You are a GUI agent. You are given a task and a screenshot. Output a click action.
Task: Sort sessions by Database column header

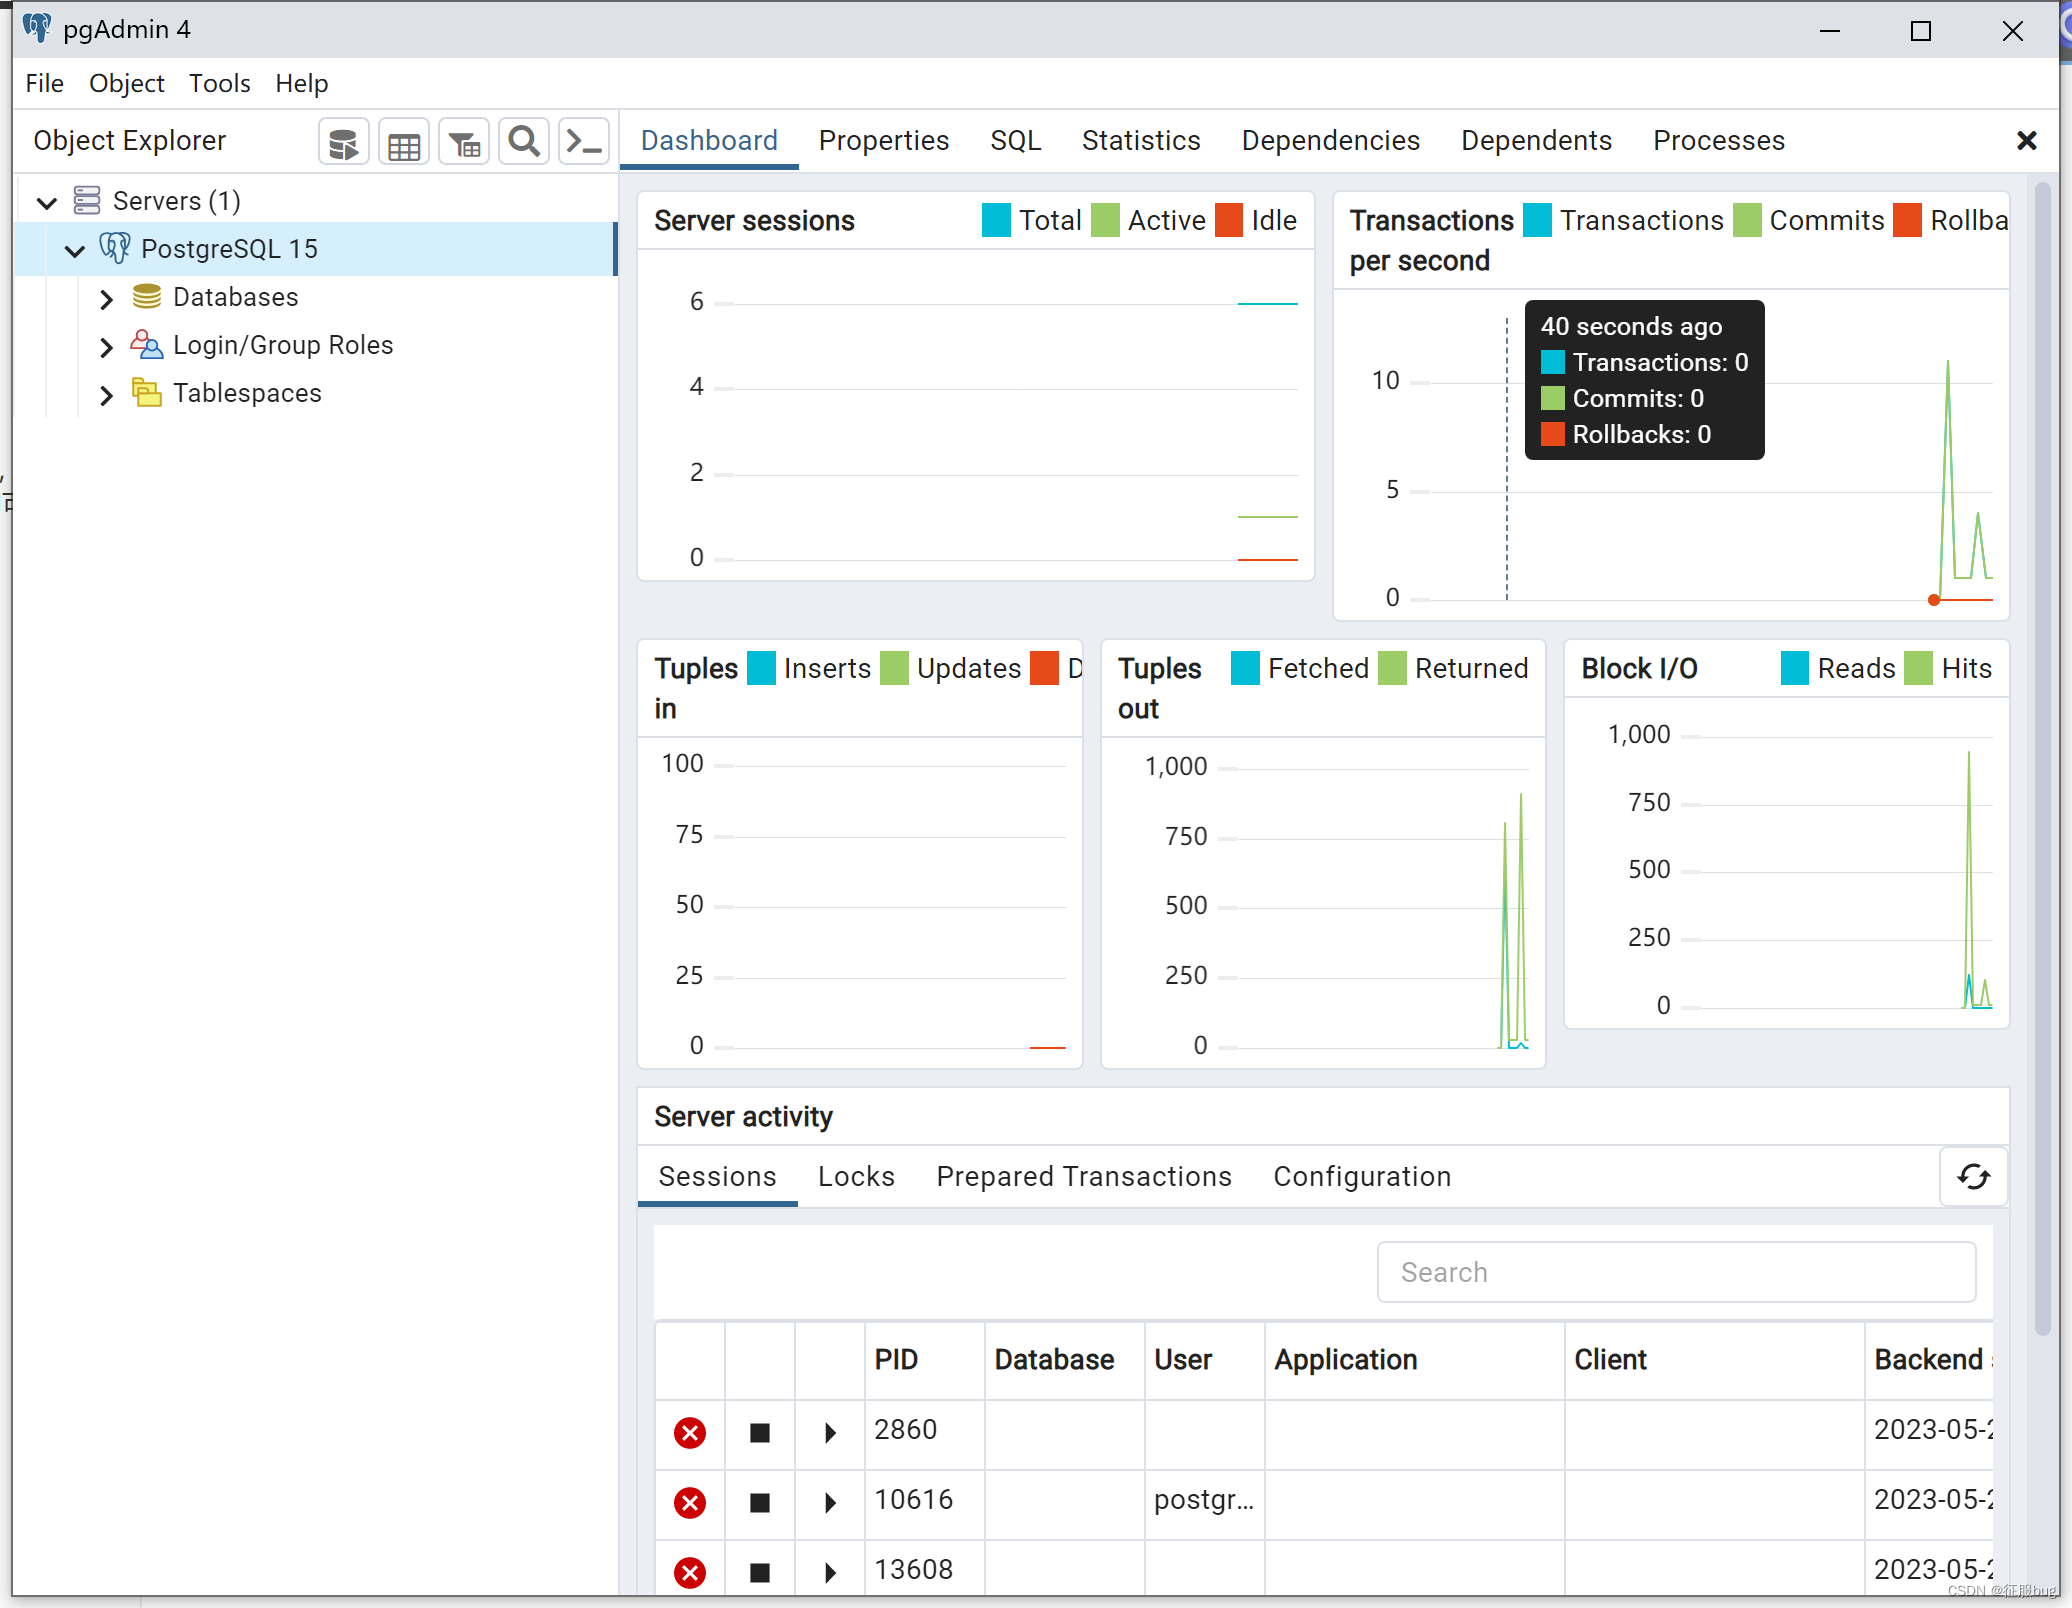click(x=1054, y=1360)
